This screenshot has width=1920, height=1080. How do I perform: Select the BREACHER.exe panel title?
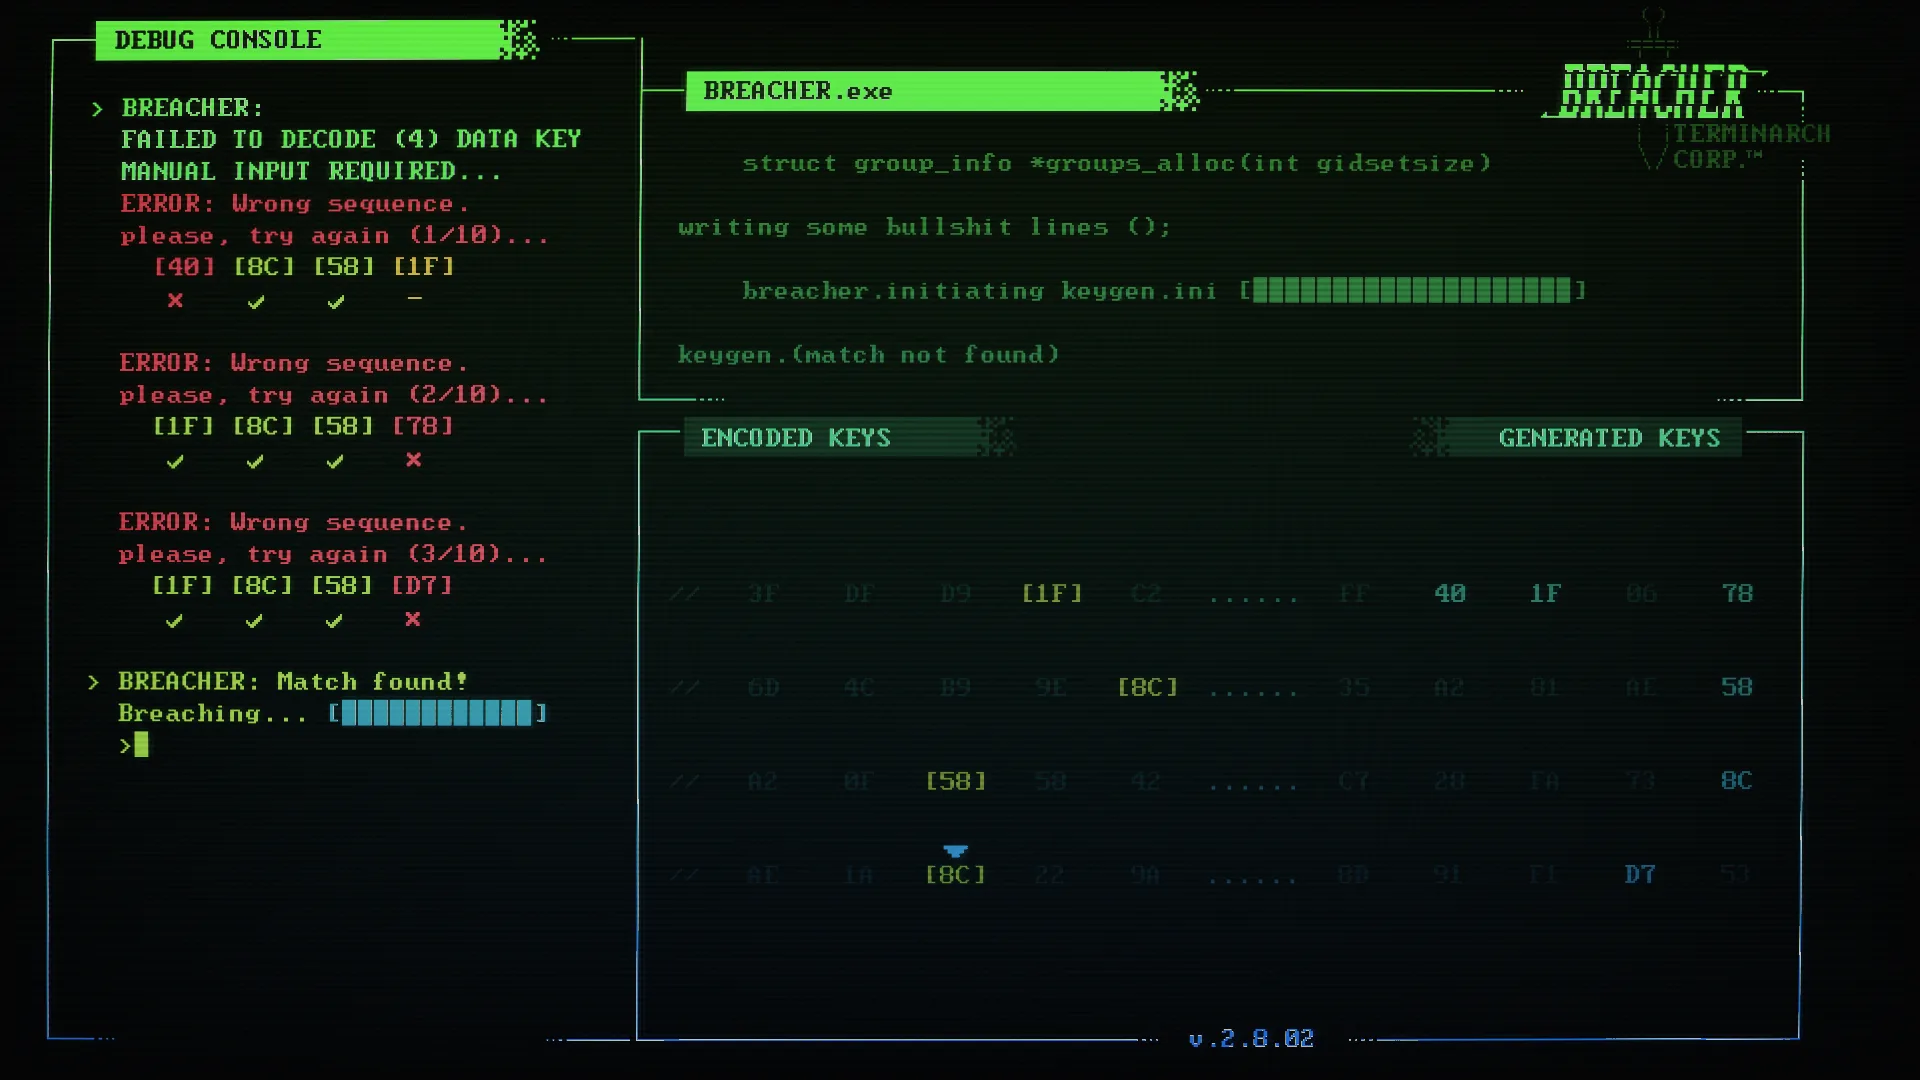[x=798, y=91]
